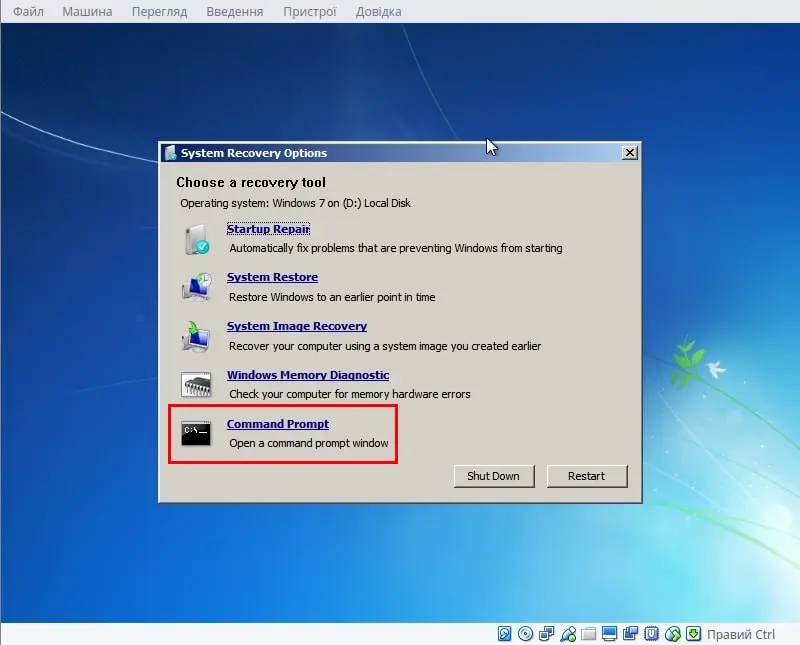Click the black Command Prompt console icon

[196, 433]
